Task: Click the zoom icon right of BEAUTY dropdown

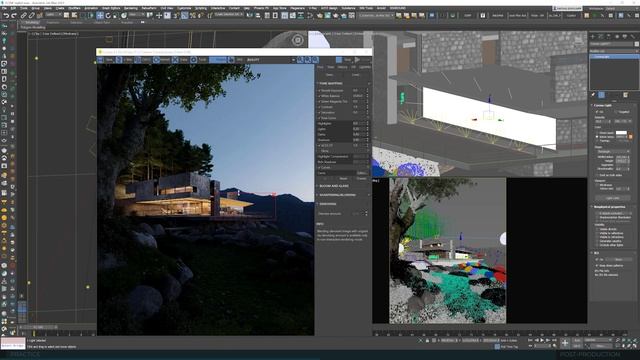Action: pyautogui.click(x=300, y=60)
